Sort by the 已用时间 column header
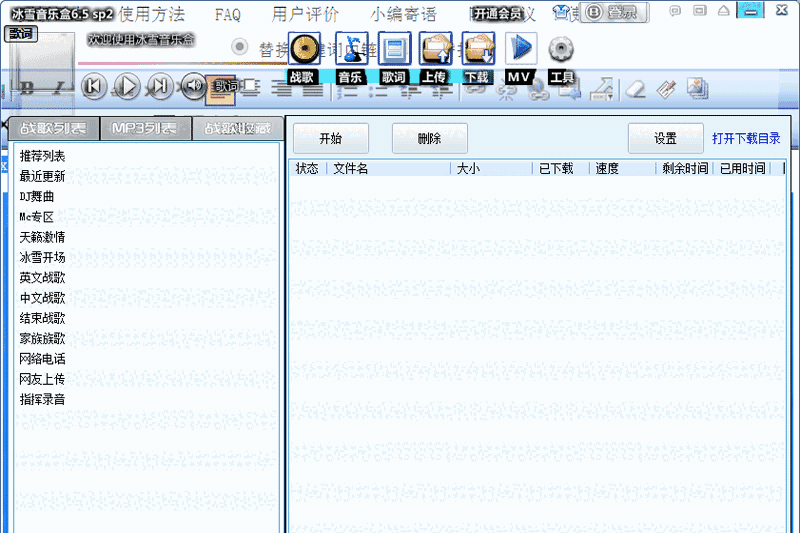Viewport: 800px width, 533px height. pyautogui.click(x=742, y=168)
